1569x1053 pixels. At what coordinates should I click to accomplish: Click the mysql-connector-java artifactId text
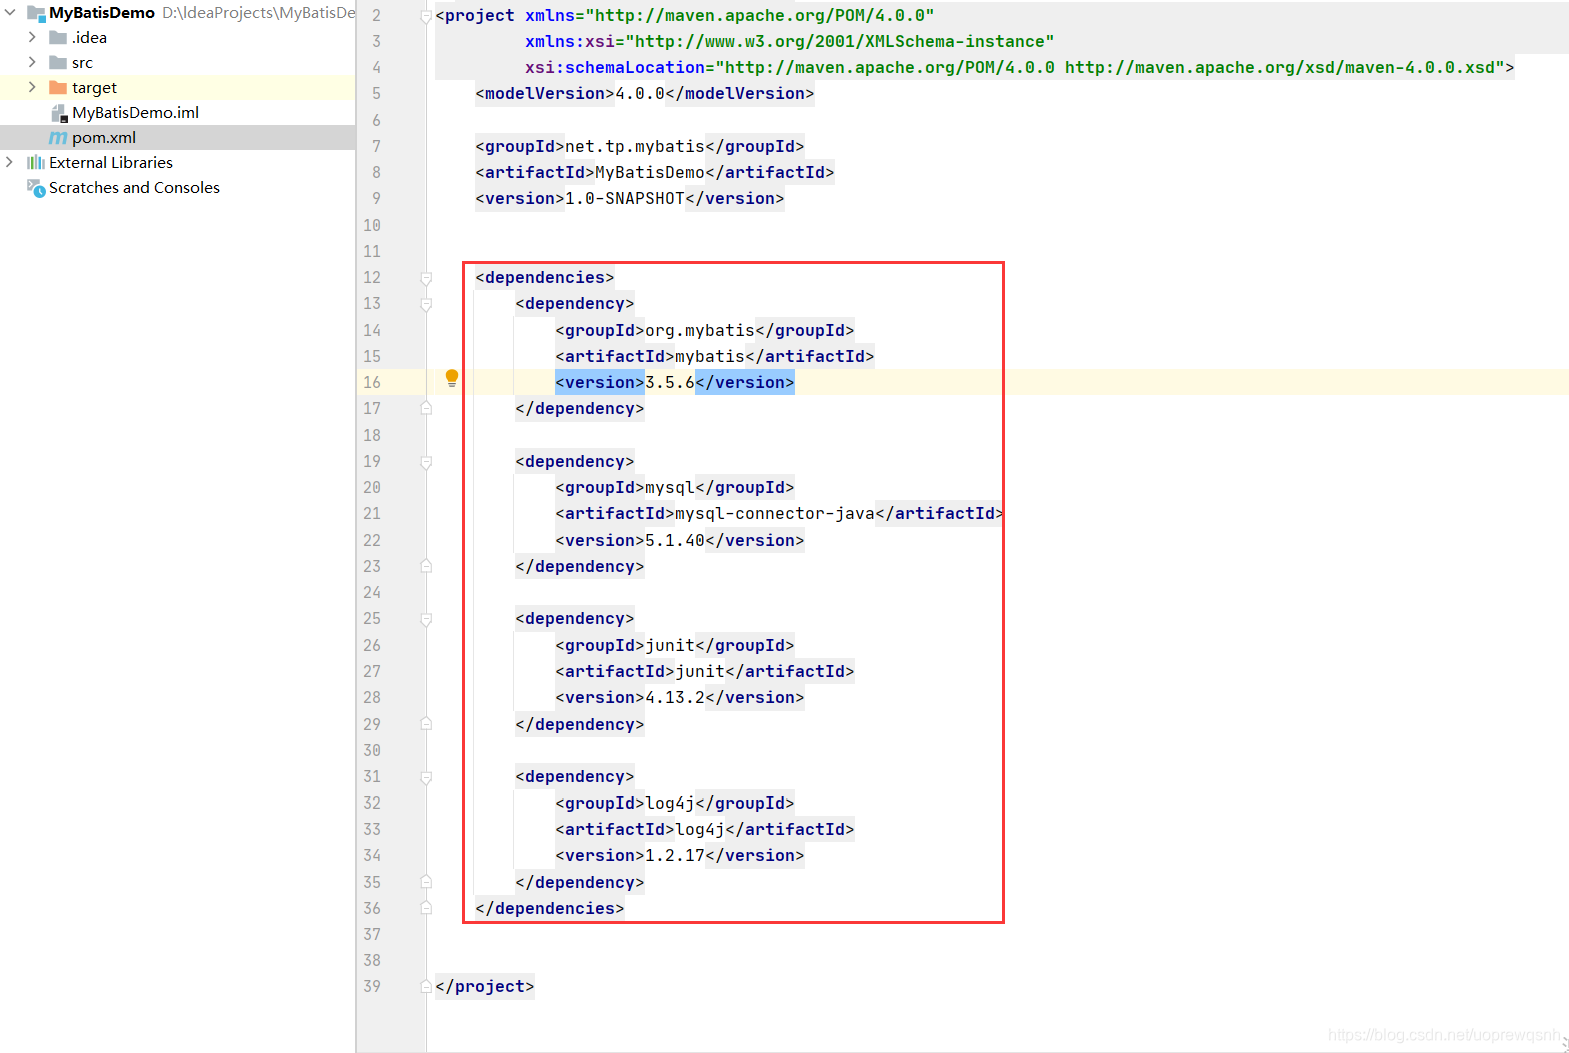click(775, 513)
